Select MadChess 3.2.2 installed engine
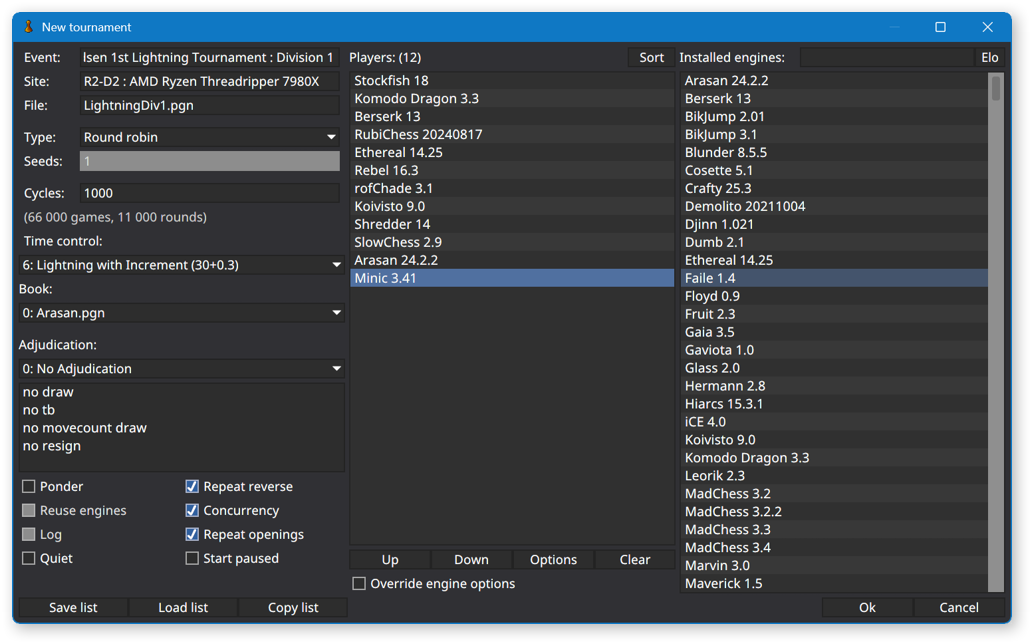The width and height of the screenshot is (1032, 644). [834, 512]
